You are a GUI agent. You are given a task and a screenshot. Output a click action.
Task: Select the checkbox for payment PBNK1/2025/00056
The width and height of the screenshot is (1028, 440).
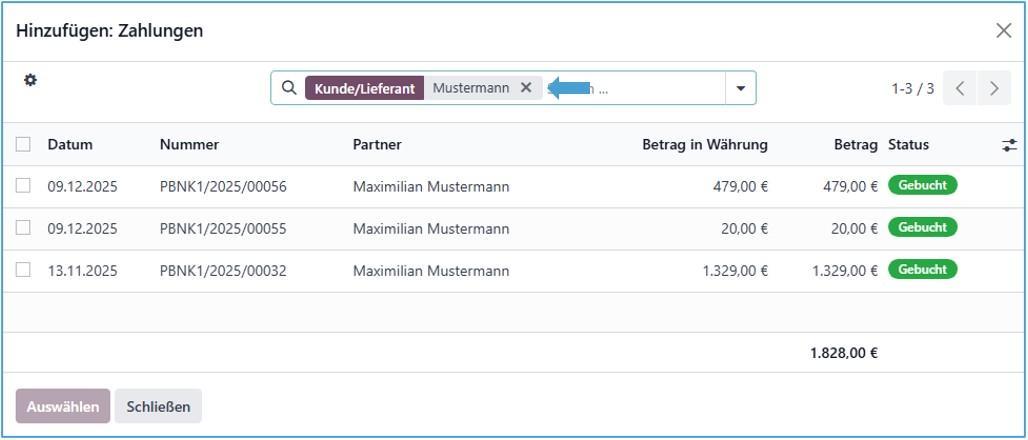(x=23, y=186)
